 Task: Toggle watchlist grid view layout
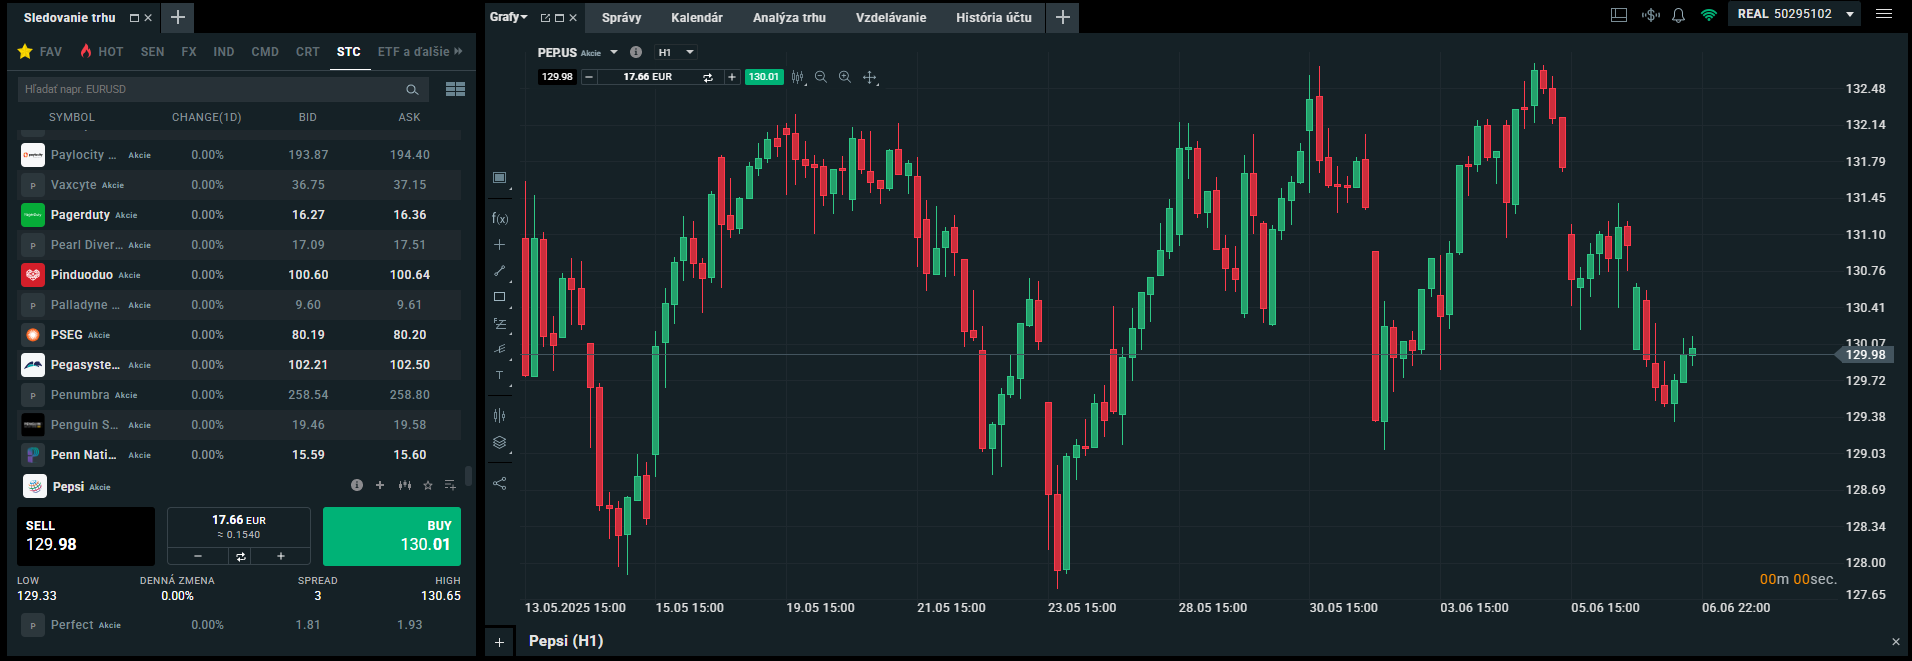[455, 89]
